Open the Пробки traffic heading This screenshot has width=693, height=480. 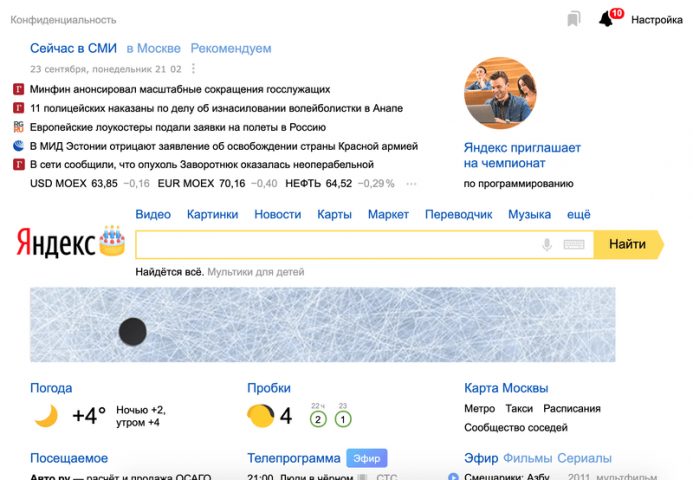tap(269, 388)
